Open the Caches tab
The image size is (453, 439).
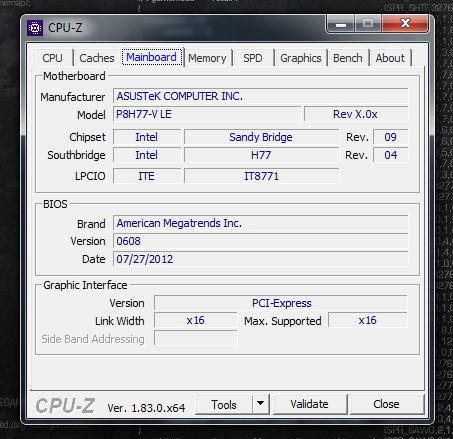coord(97,58)
